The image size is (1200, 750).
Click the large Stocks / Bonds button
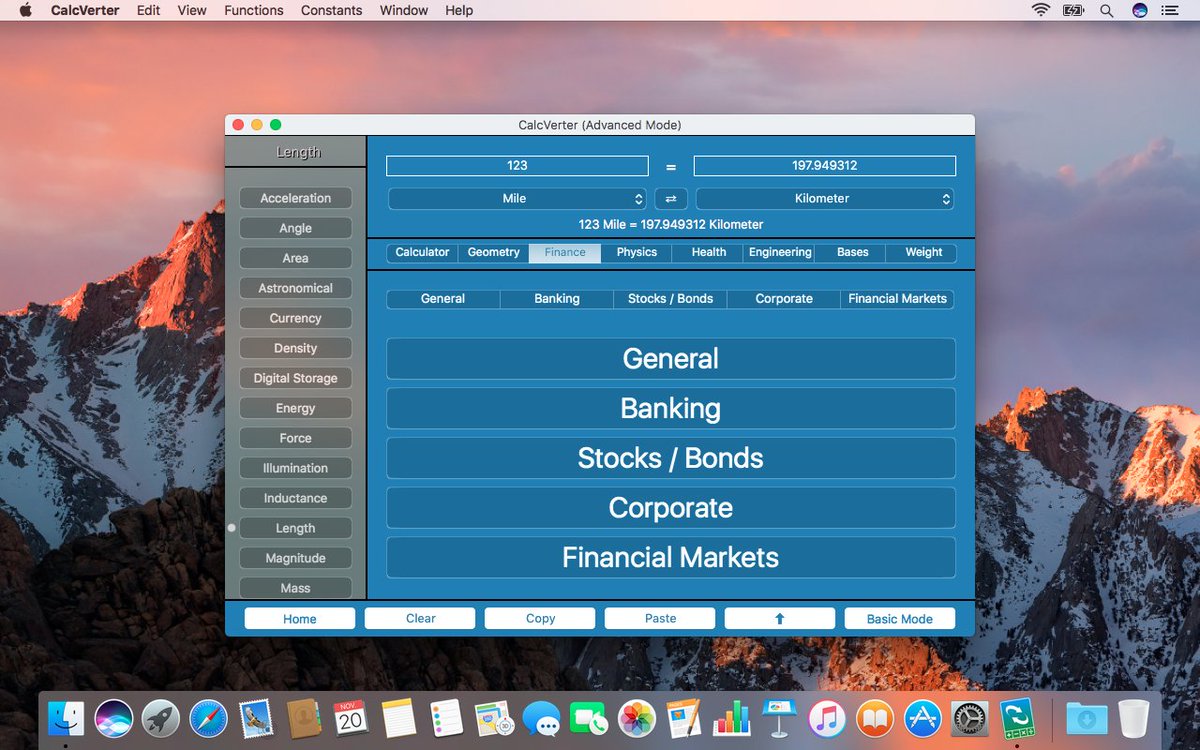pos(671,458)
